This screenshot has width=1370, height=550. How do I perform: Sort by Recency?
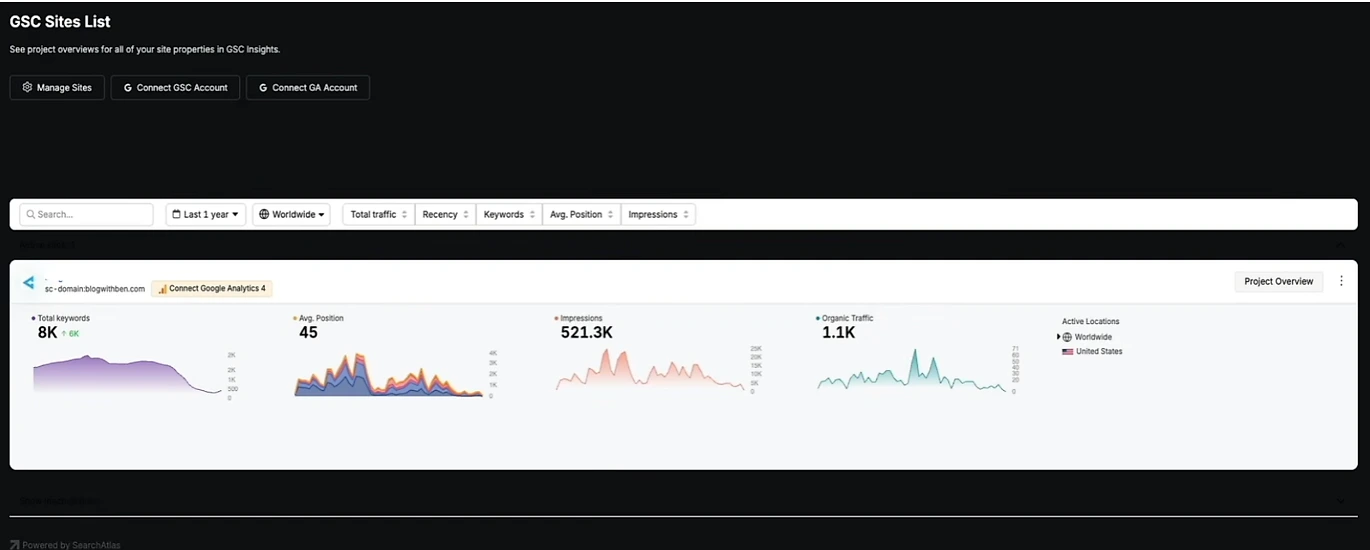tap(444, 215)
